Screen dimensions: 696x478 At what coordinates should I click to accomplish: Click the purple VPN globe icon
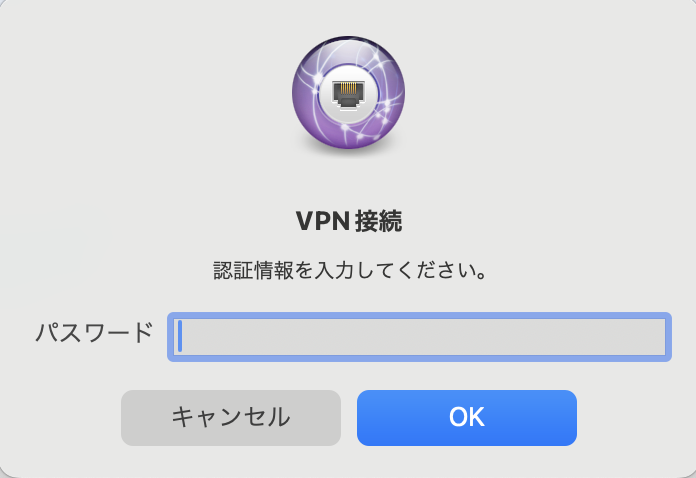tap(348, 92)
